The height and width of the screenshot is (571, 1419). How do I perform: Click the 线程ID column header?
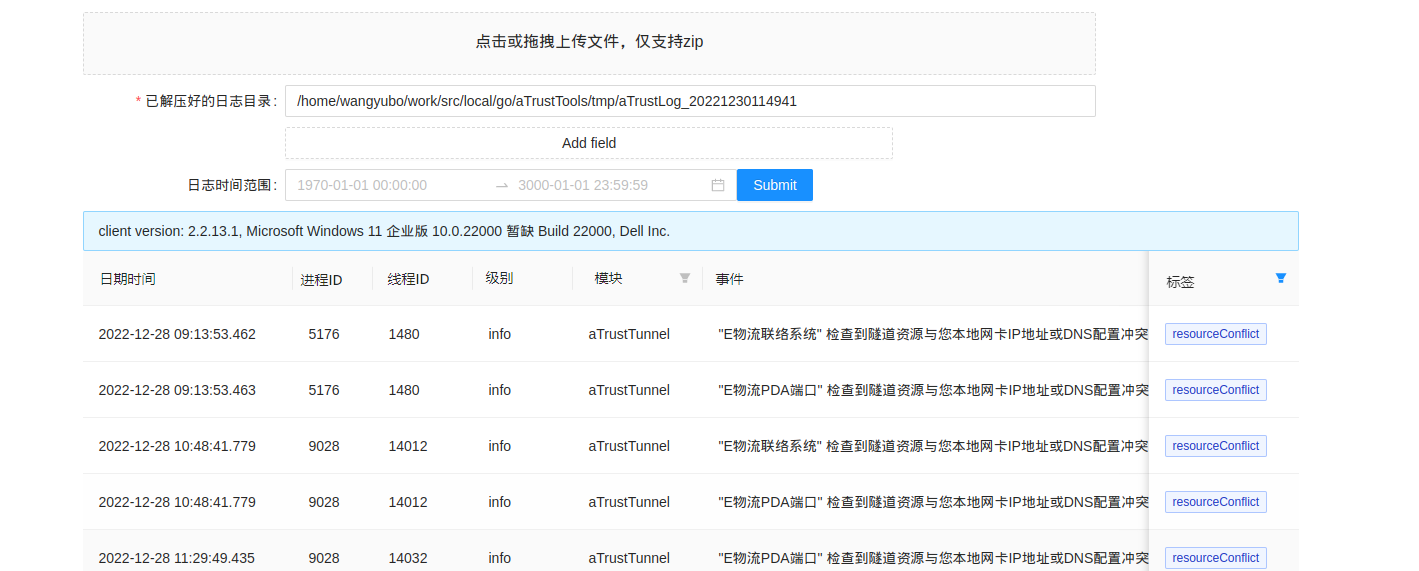[x=408, y=280]
